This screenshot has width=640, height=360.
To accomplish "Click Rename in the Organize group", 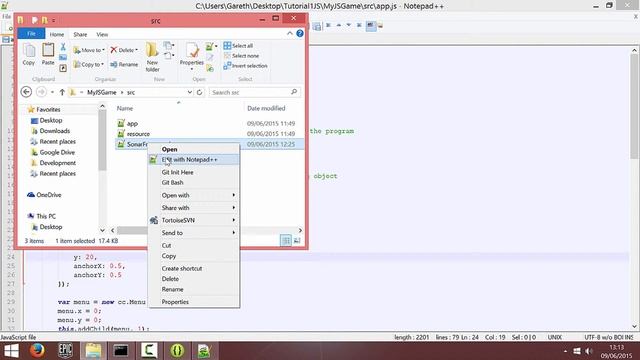I will 124,64.
